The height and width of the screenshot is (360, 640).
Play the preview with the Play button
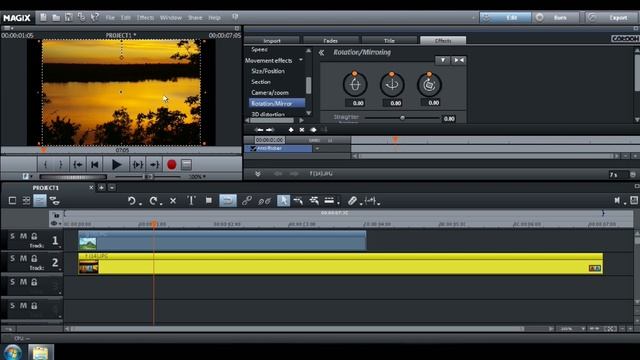[116, 164]
